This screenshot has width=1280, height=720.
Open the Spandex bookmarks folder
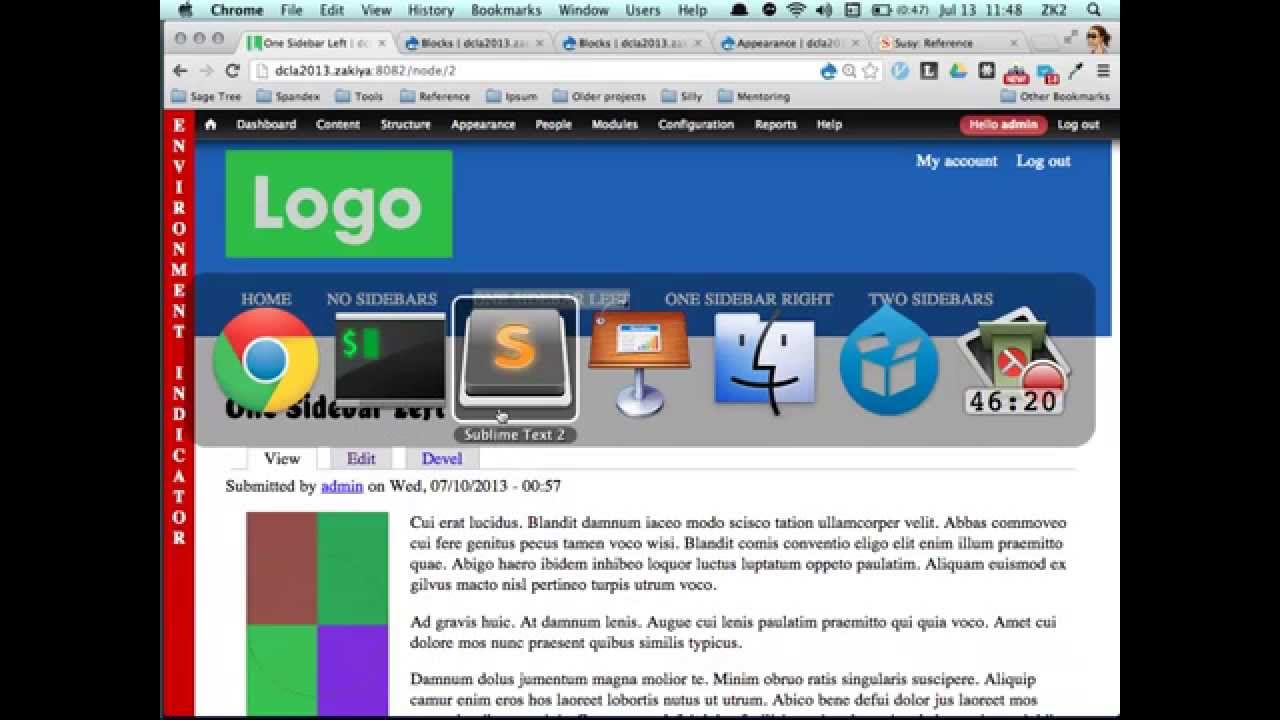click(x=289, y=97)
